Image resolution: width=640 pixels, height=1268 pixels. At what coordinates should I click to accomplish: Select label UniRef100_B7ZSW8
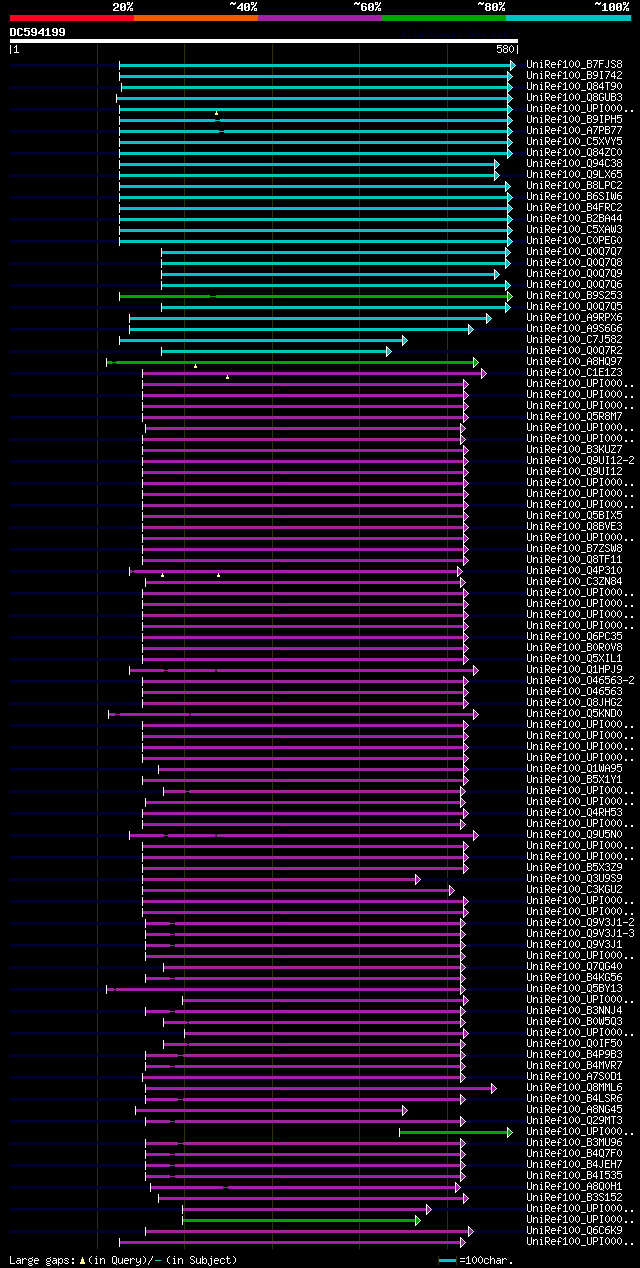(x=574, y=548)
